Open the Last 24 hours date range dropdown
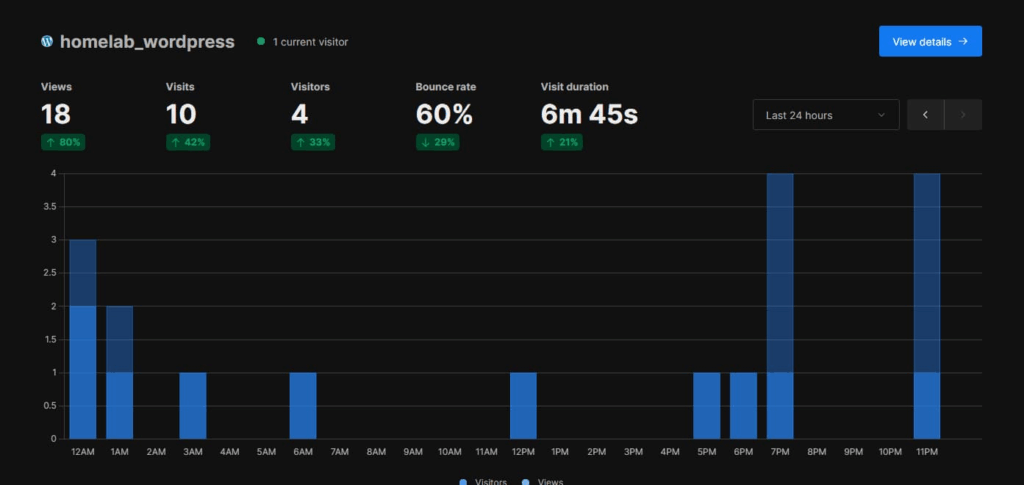The image size is (1024, 485). 825,115
